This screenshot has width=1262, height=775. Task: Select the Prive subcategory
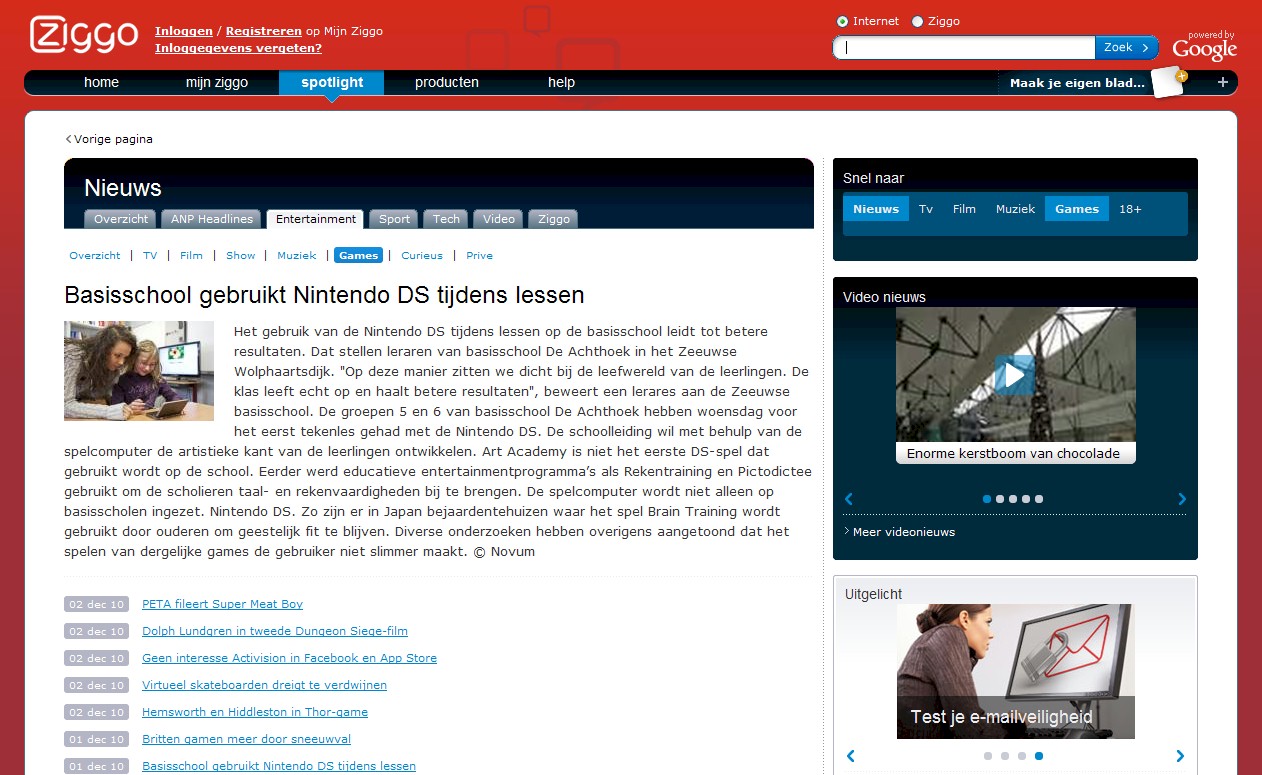[479, 255]
